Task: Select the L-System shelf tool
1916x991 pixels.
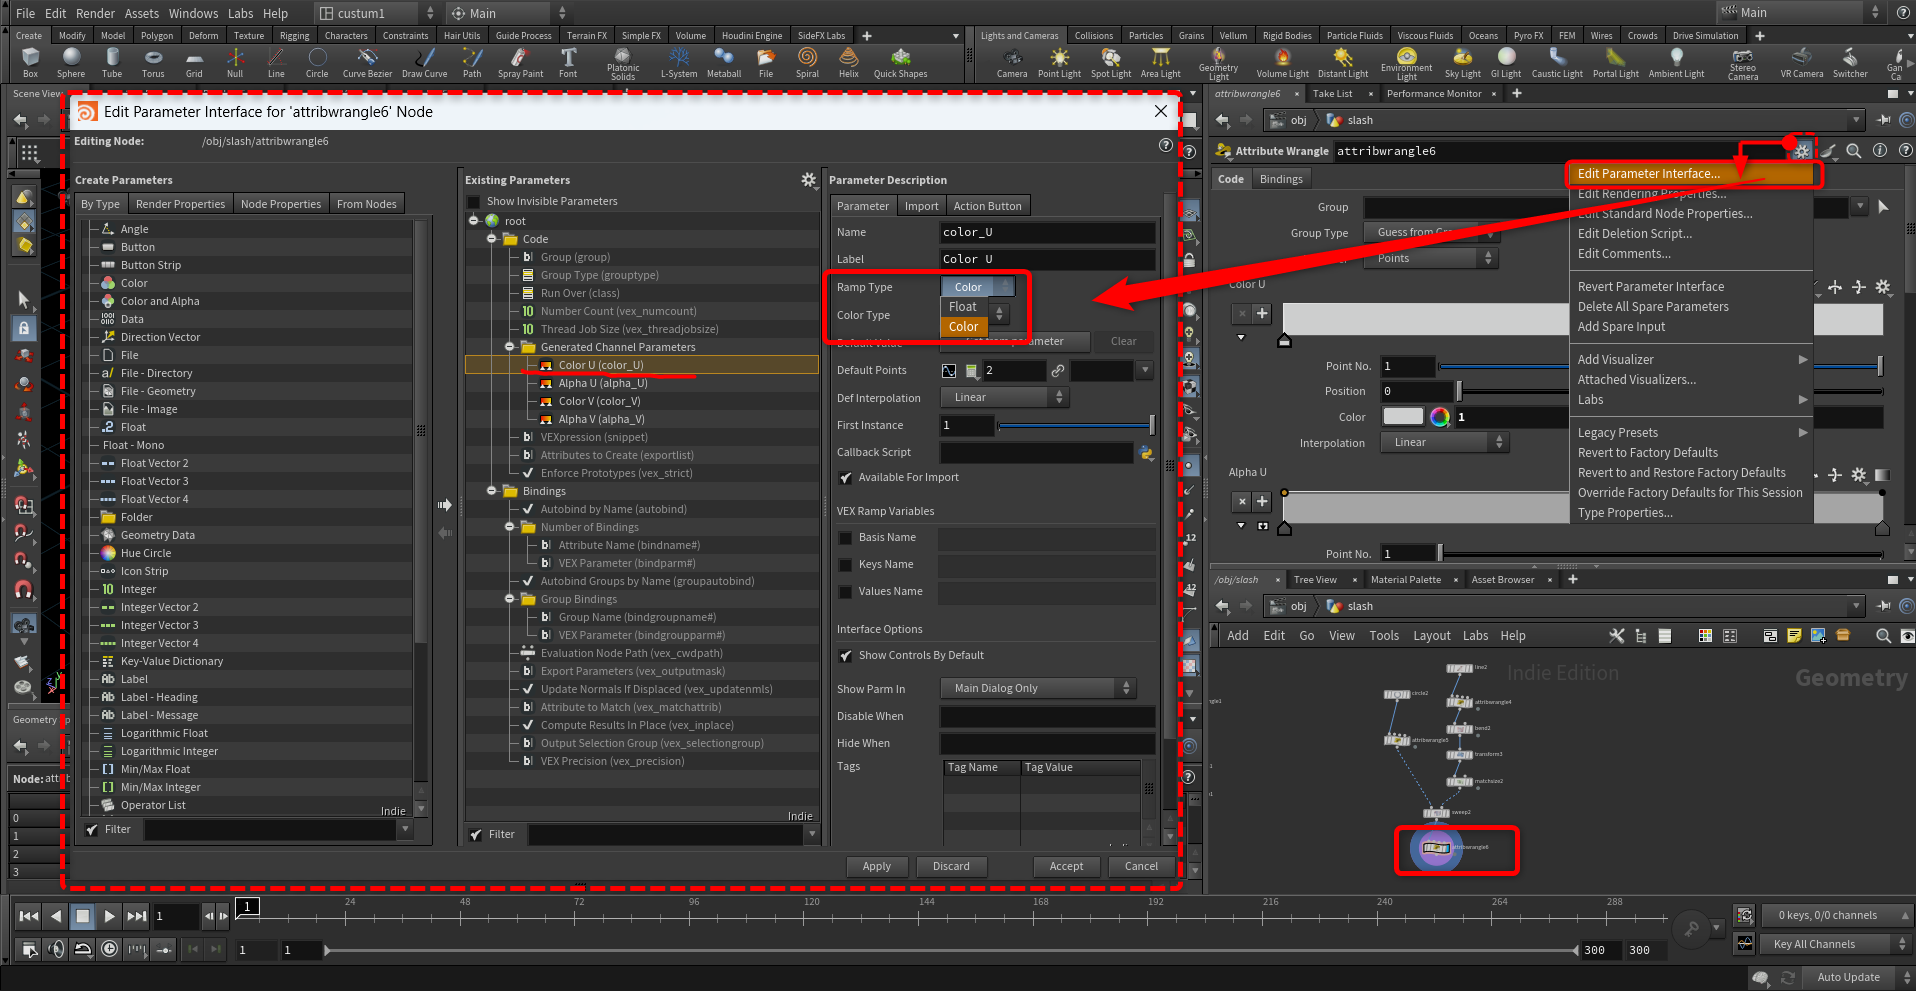Action: tap(679, 62)
